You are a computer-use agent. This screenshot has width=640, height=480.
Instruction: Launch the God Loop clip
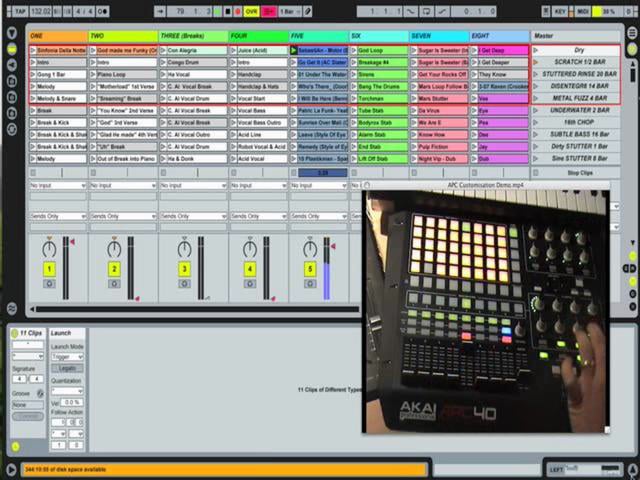coord(354,51)
